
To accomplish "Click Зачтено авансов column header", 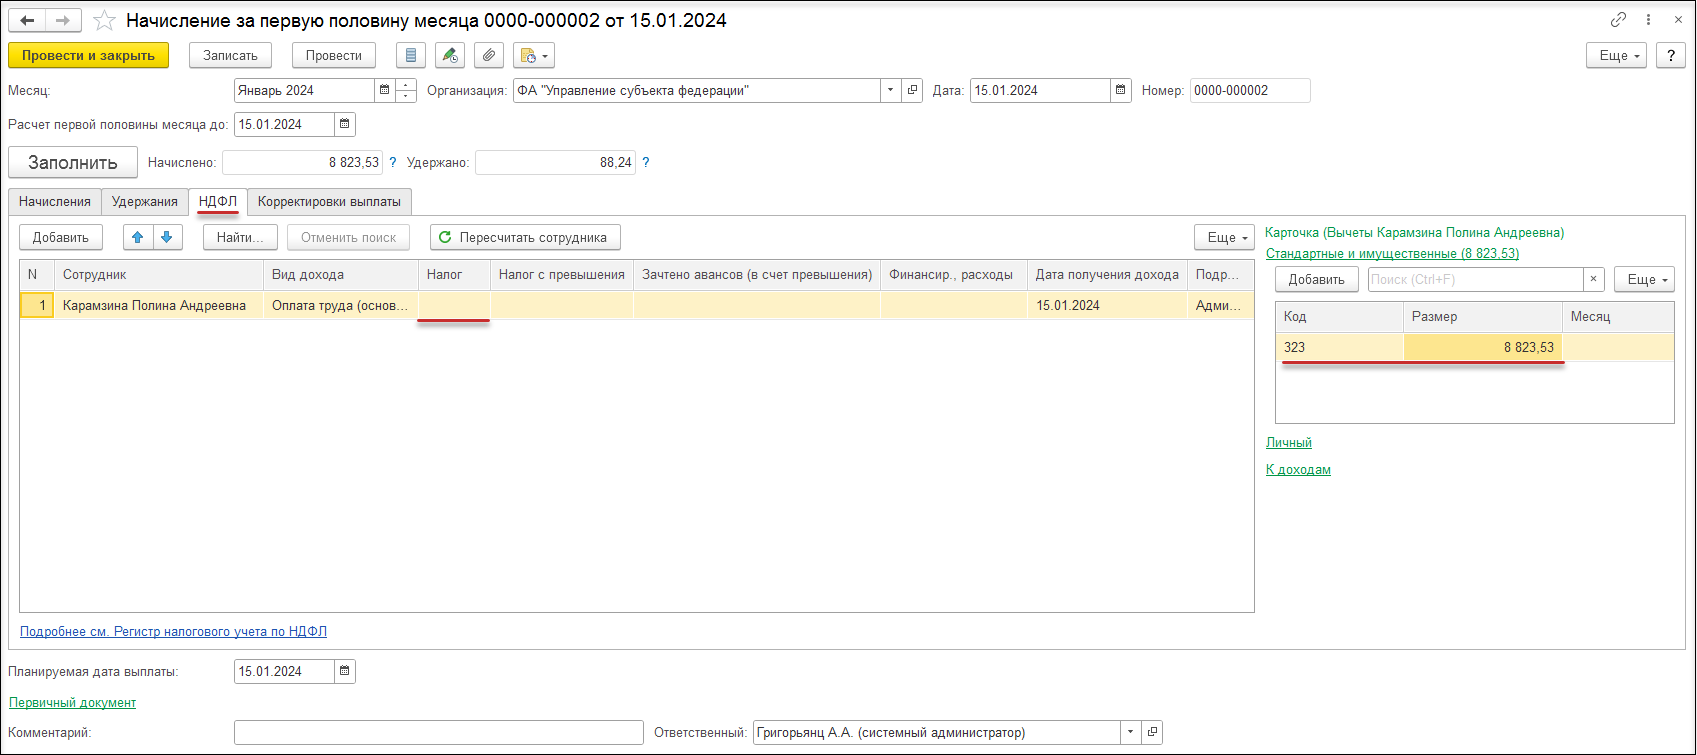I will pyautogui.click(x=757, y=274).
